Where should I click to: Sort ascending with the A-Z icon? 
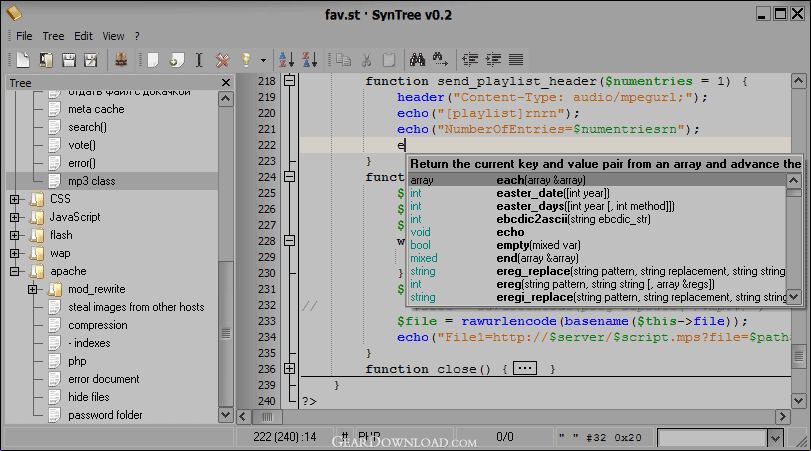[x=286, y=60]
